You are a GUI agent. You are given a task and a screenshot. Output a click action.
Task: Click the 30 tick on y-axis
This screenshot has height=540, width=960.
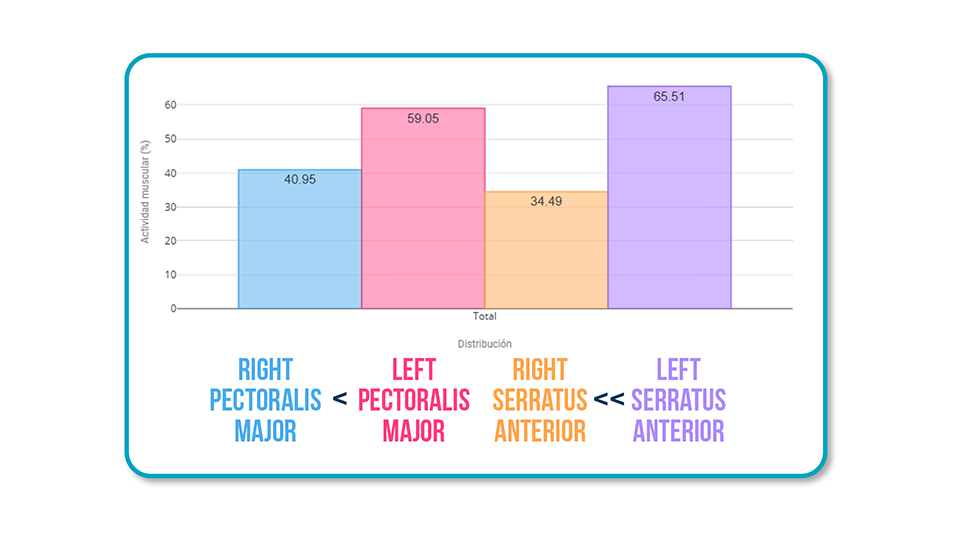coord(170,207)
